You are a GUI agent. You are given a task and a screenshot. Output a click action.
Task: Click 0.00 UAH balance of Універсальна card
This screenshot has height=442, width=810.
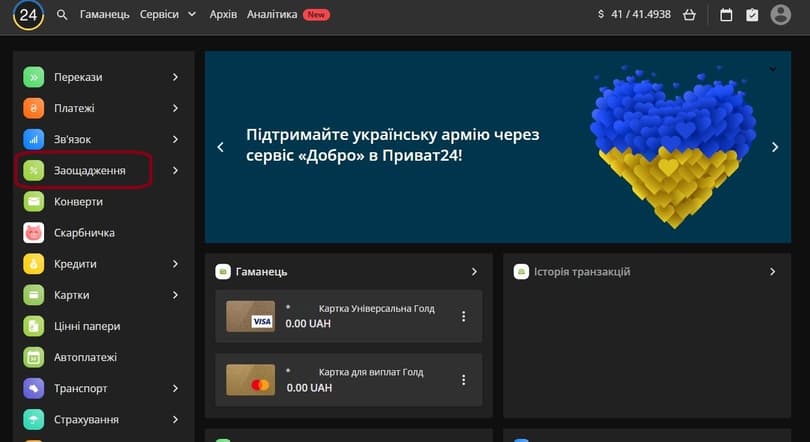click(x=308, y=324)
